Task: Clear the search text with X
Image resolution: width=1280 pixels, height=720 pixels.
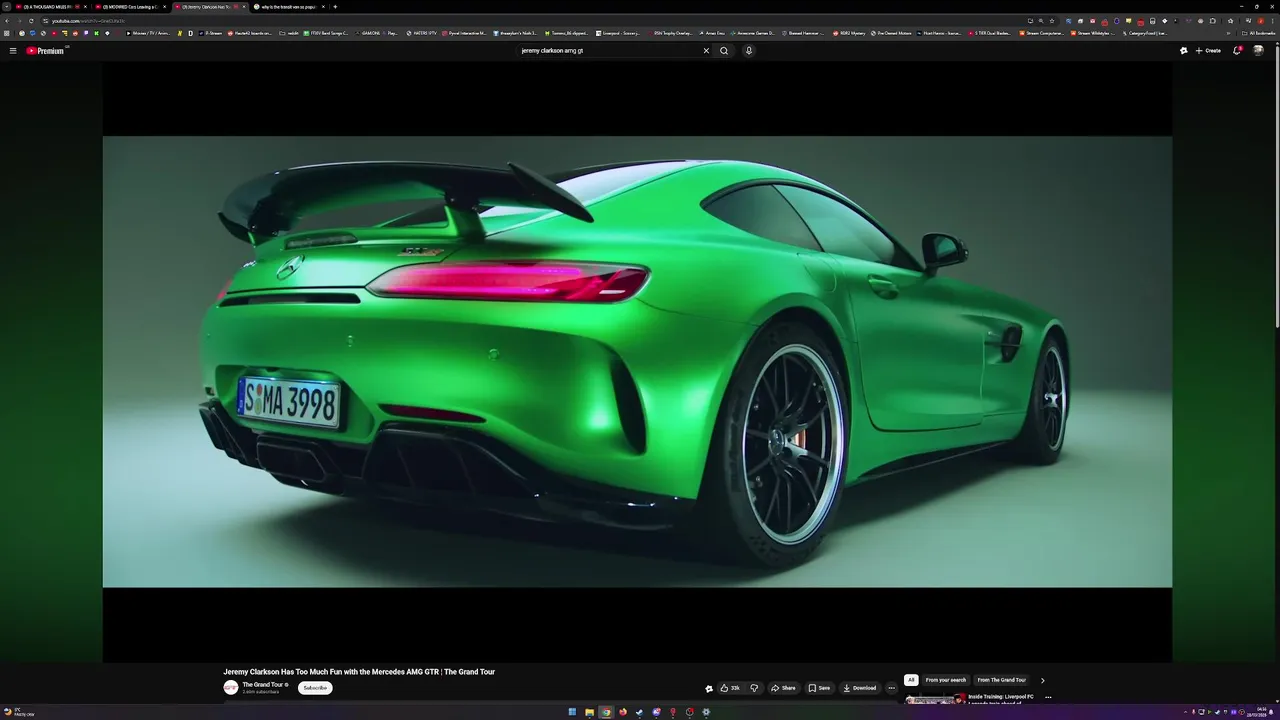Action: [x=706, y=50]
